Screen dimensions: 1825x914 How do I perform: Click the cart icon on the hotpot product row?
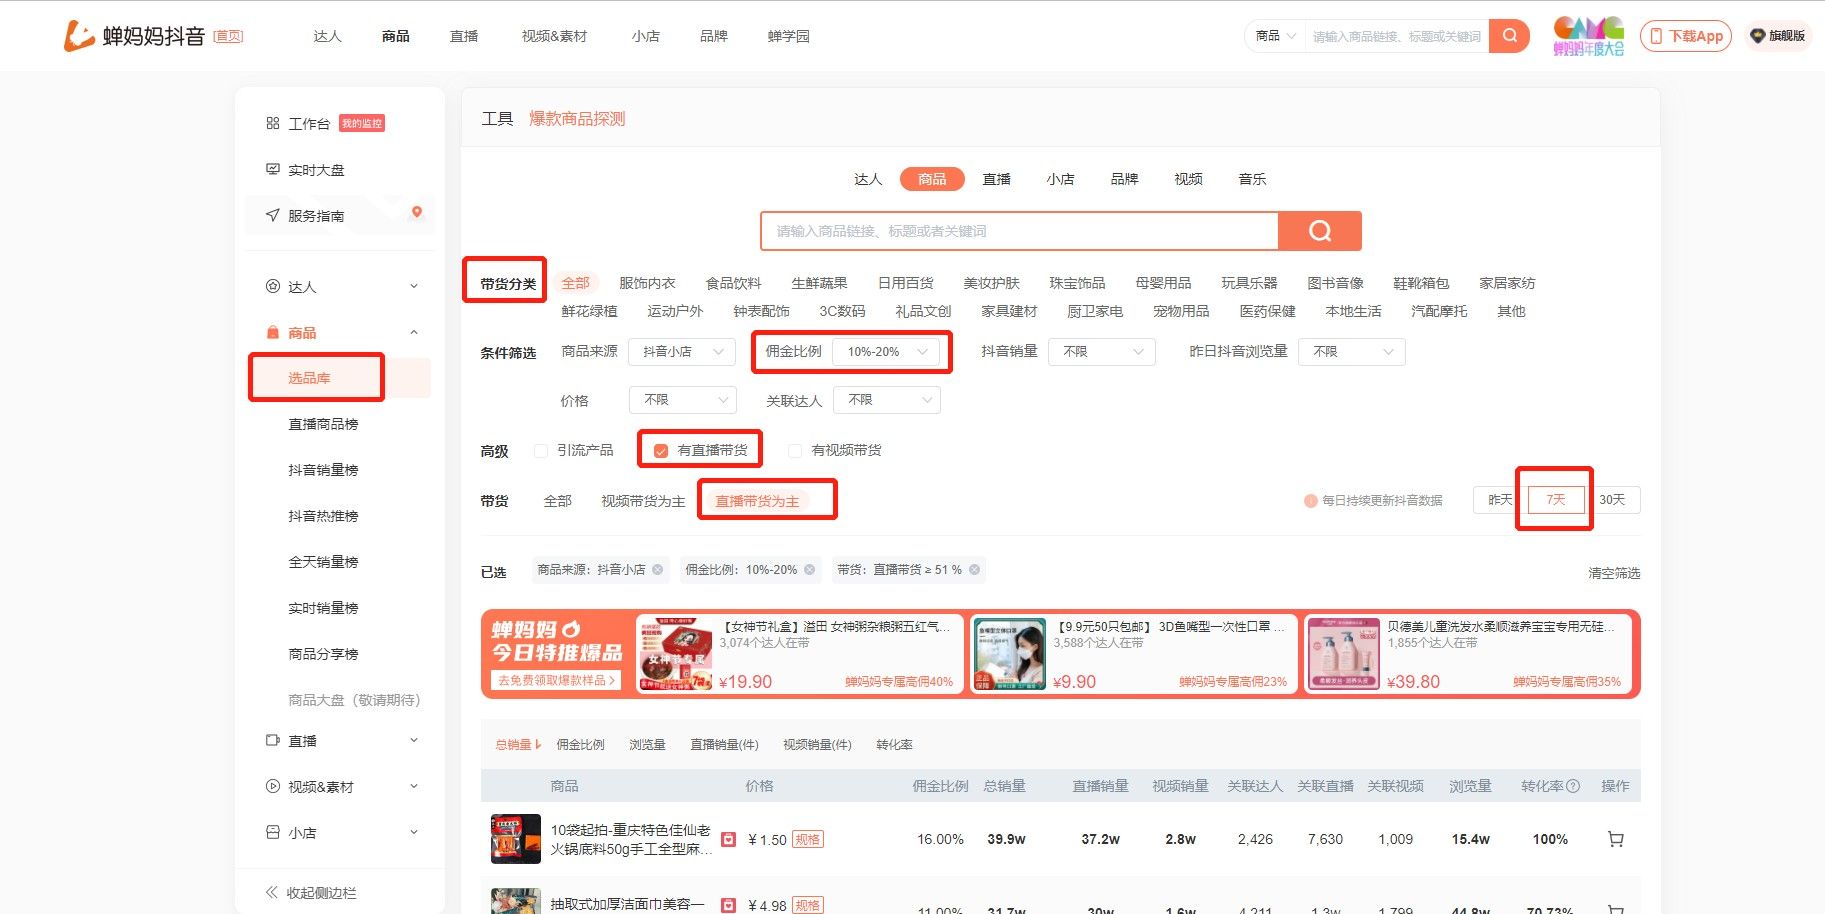[1614, 839]
